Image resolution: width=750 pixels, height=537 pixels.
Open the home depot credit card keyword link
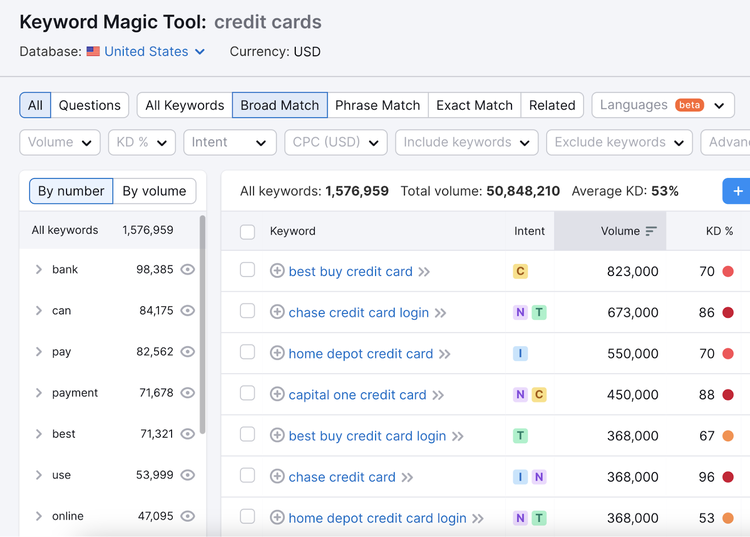pyautogui.click(x=361, y=353)
